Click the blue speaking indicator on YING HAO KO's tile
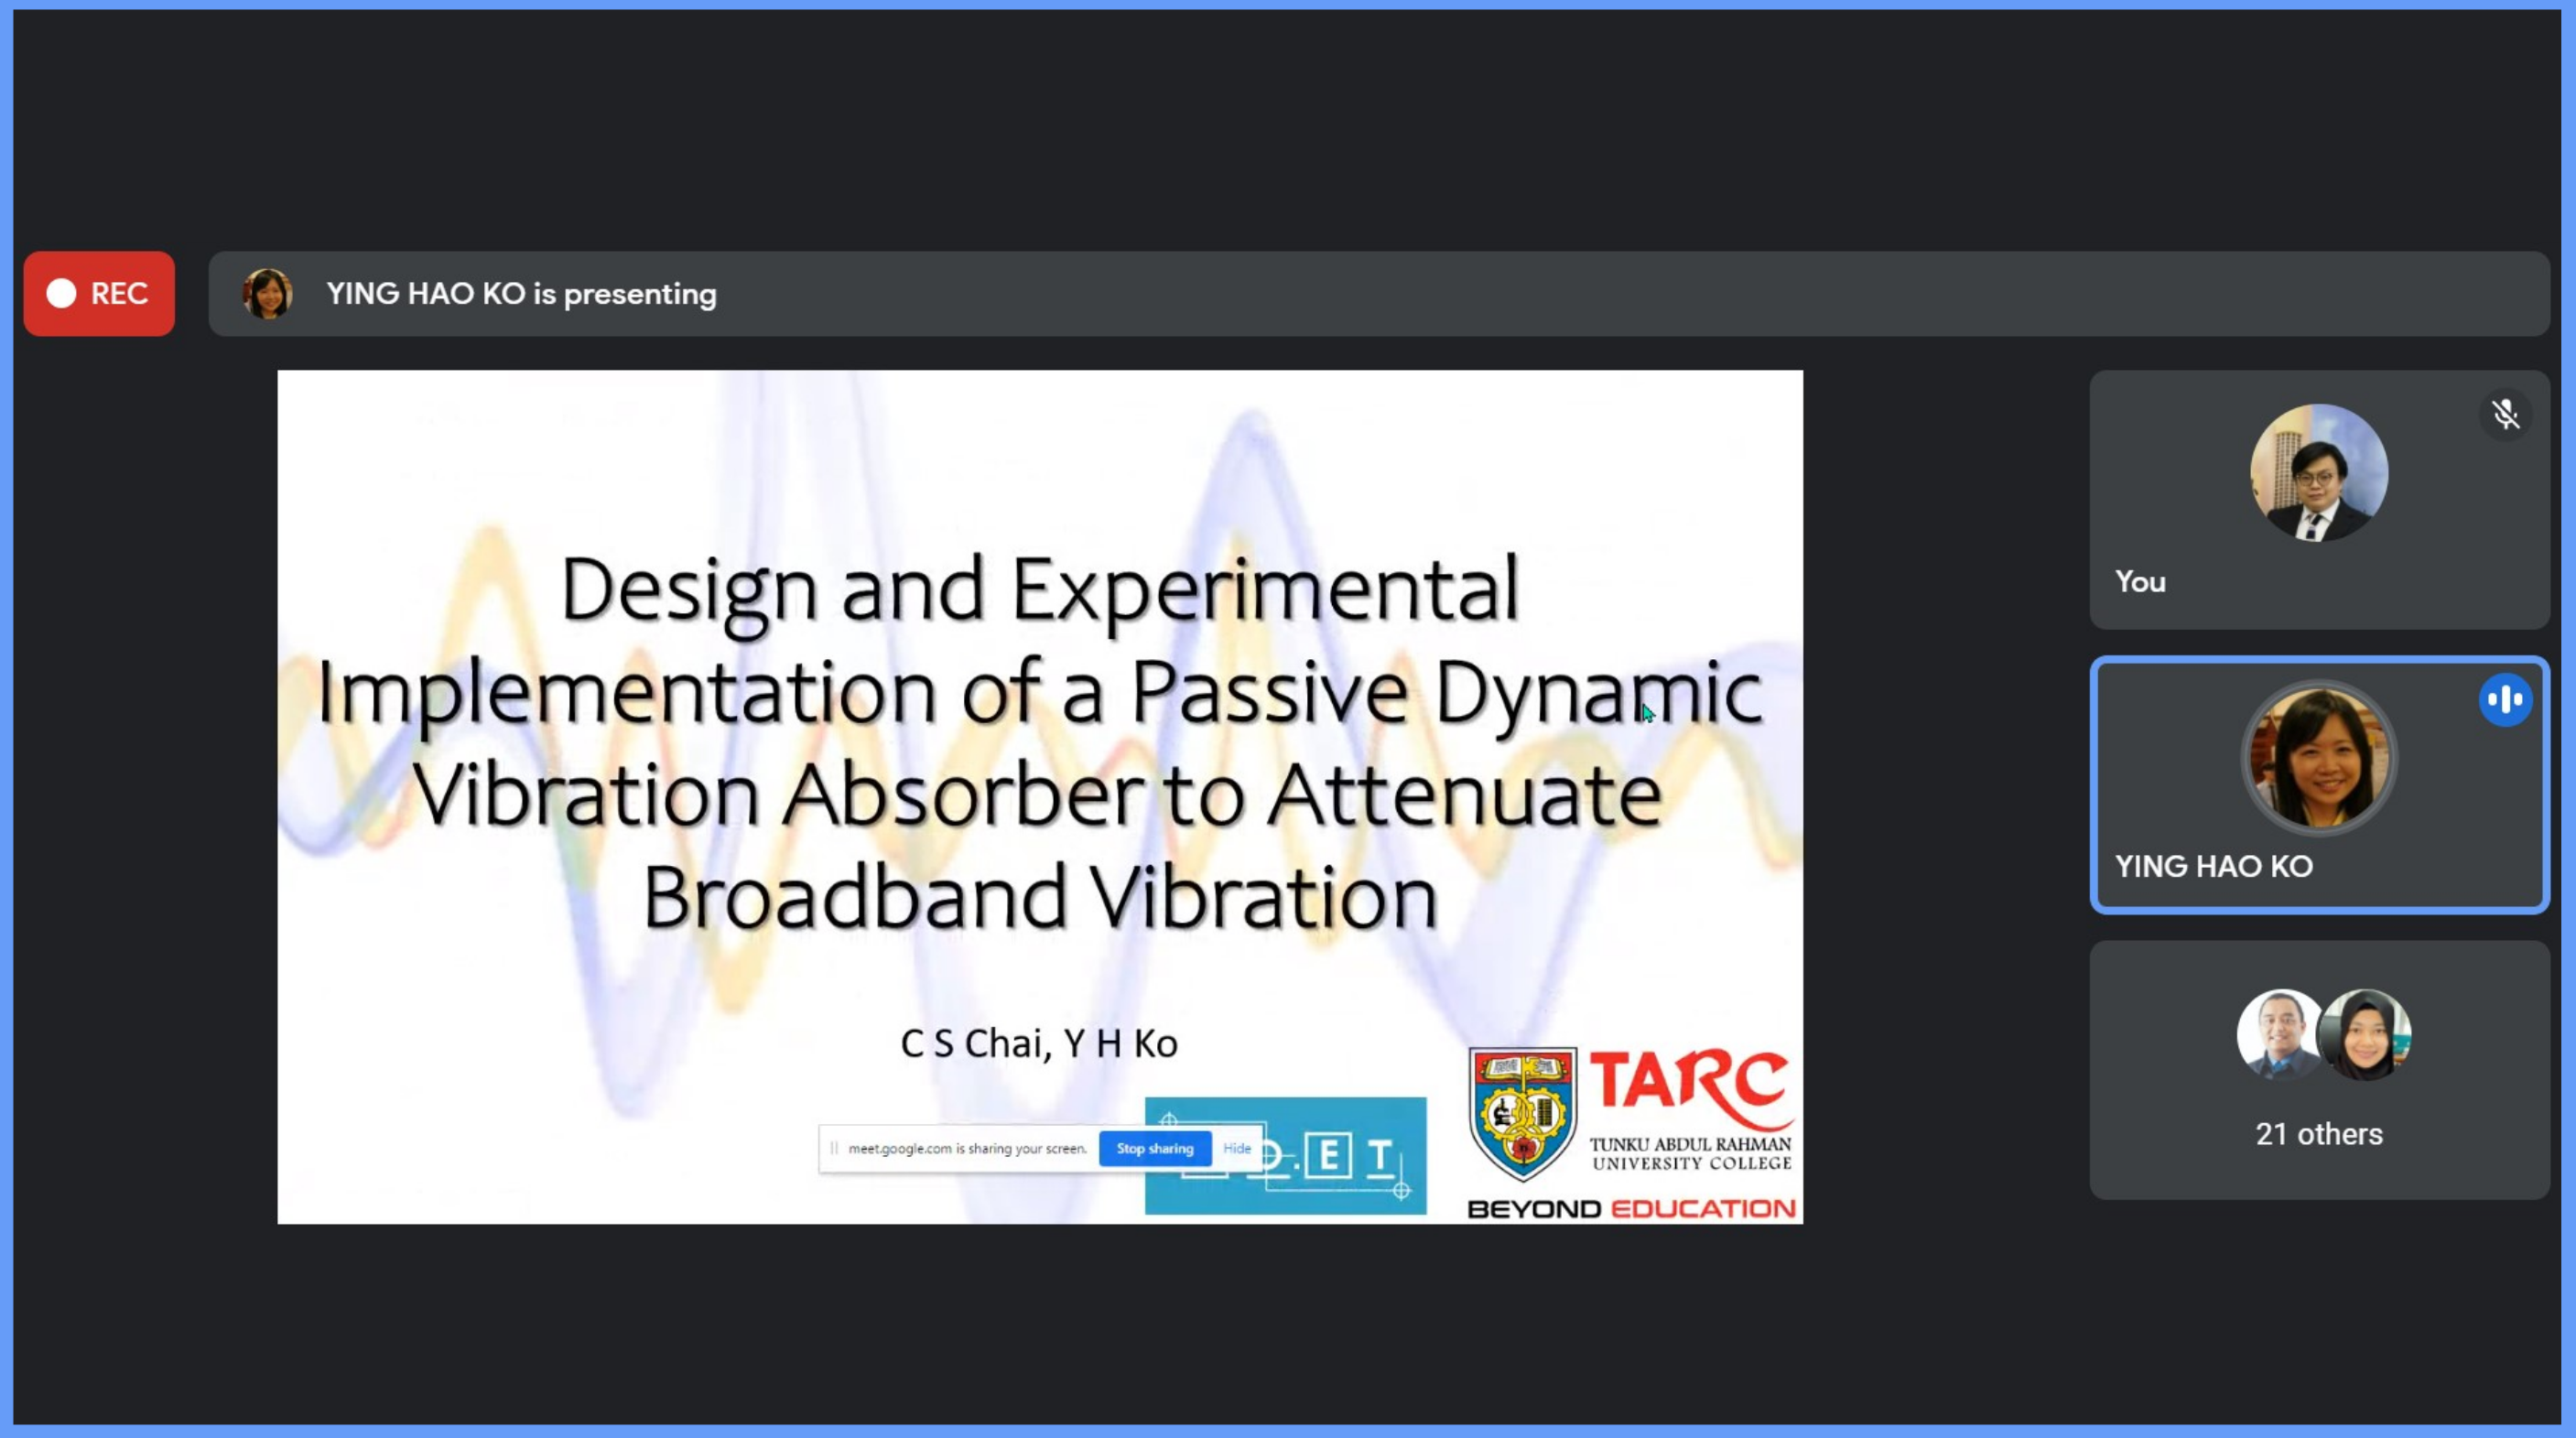This screenshot has width=2576, height=1438. point(2505,700)
